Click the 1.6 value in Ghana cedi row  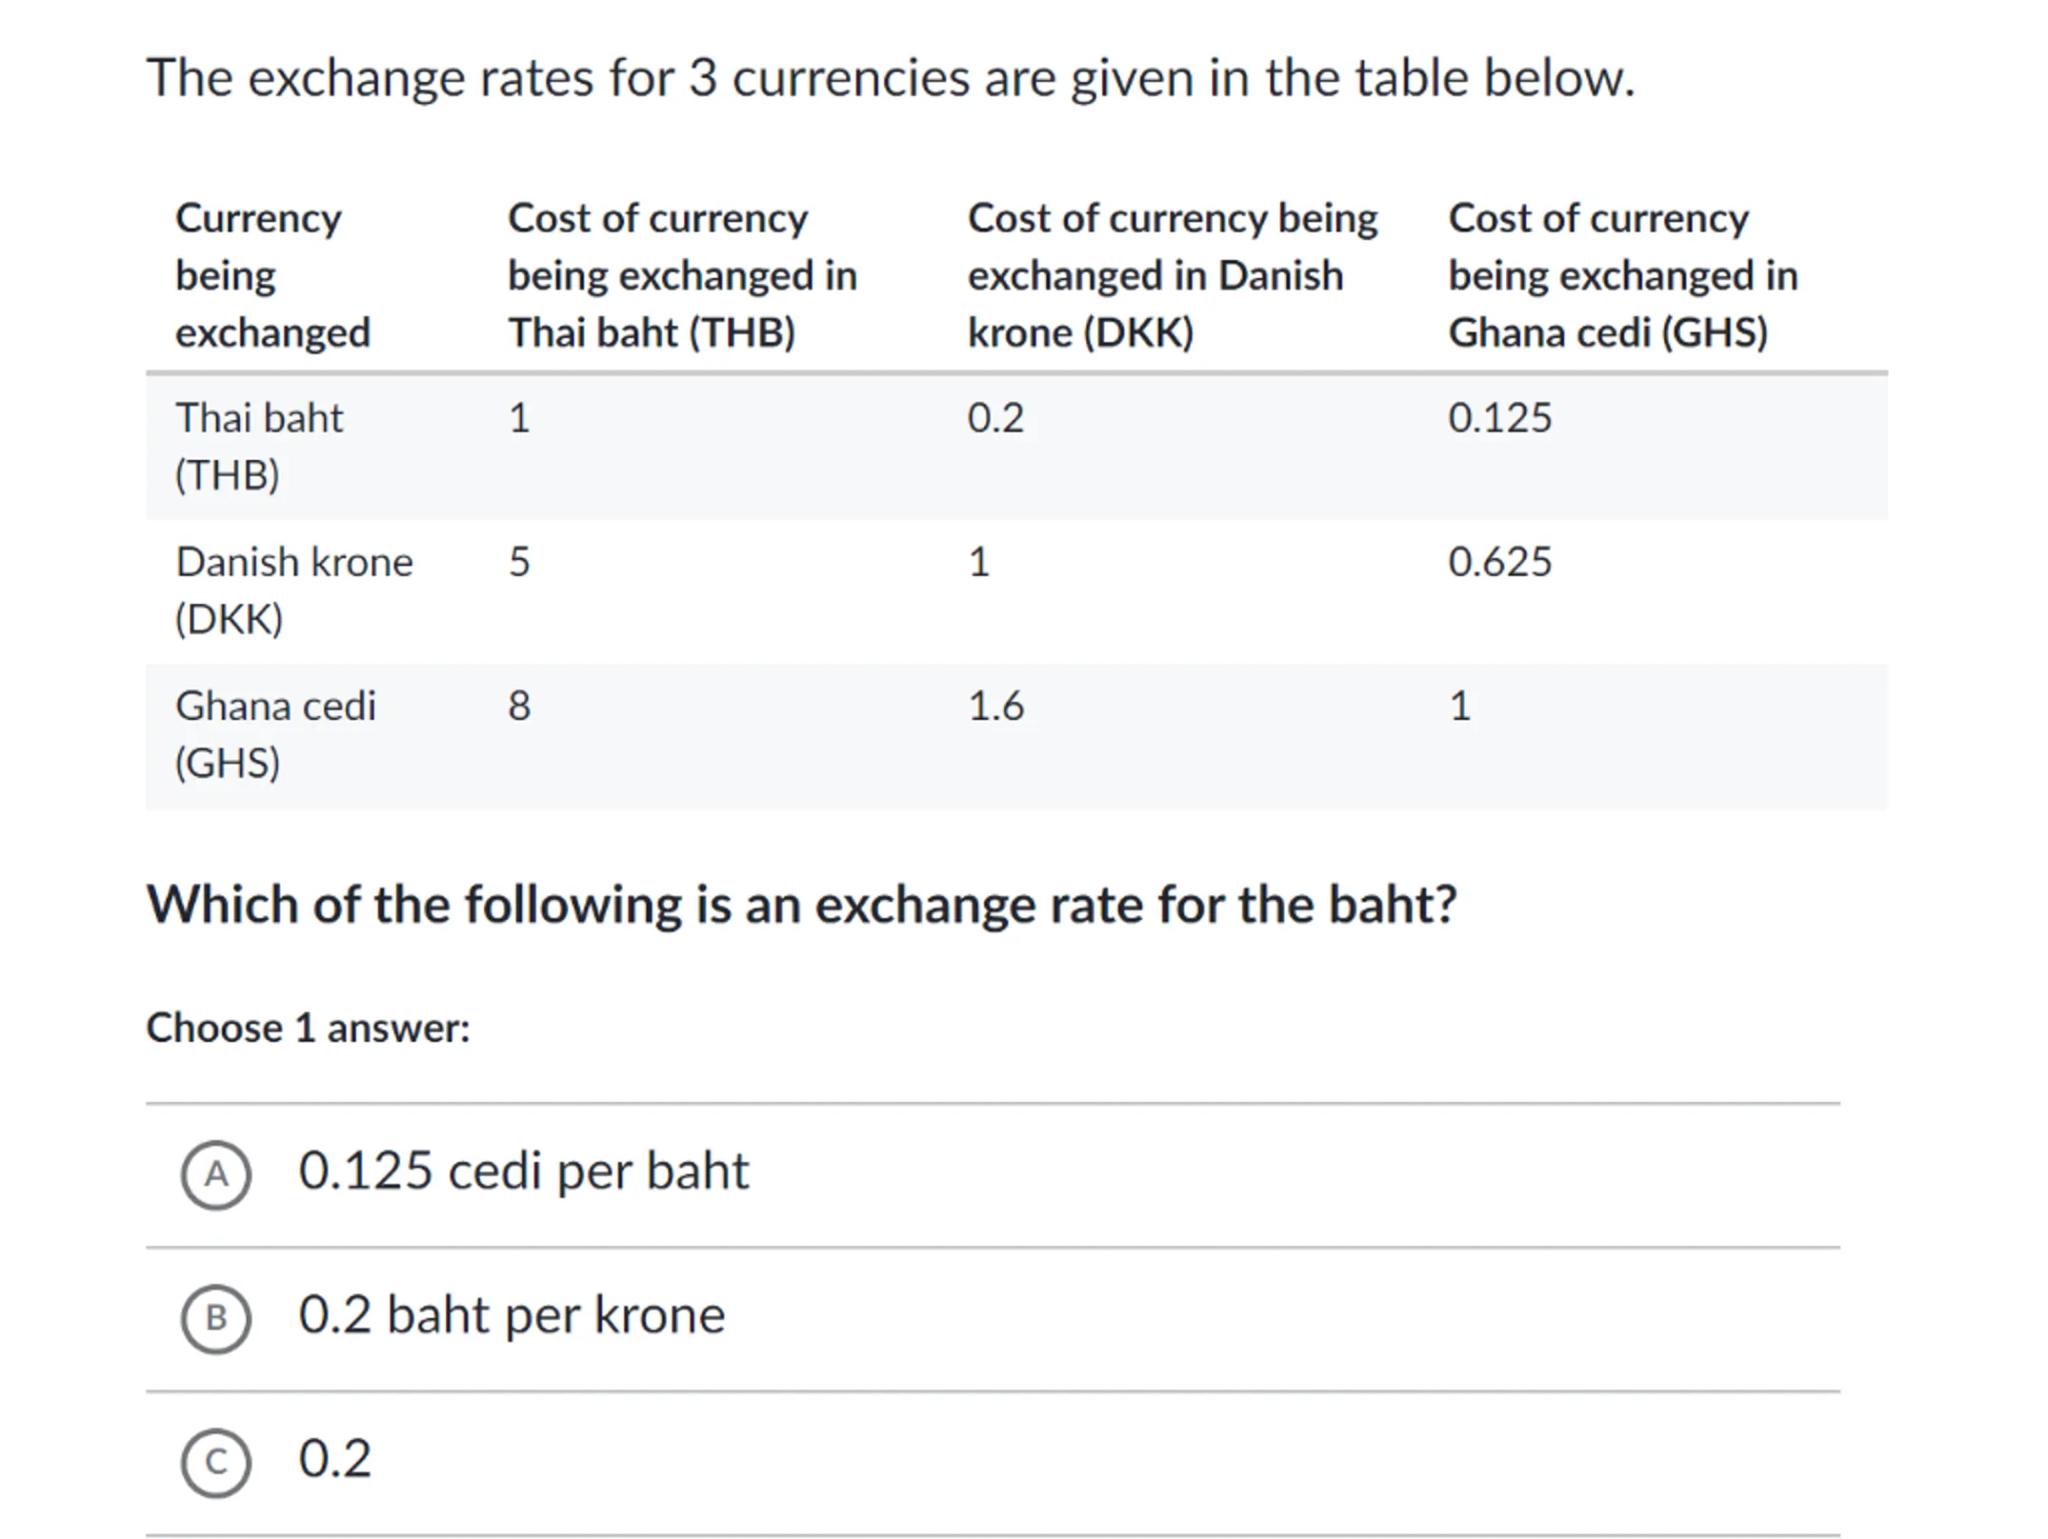[x=995, y=706]
